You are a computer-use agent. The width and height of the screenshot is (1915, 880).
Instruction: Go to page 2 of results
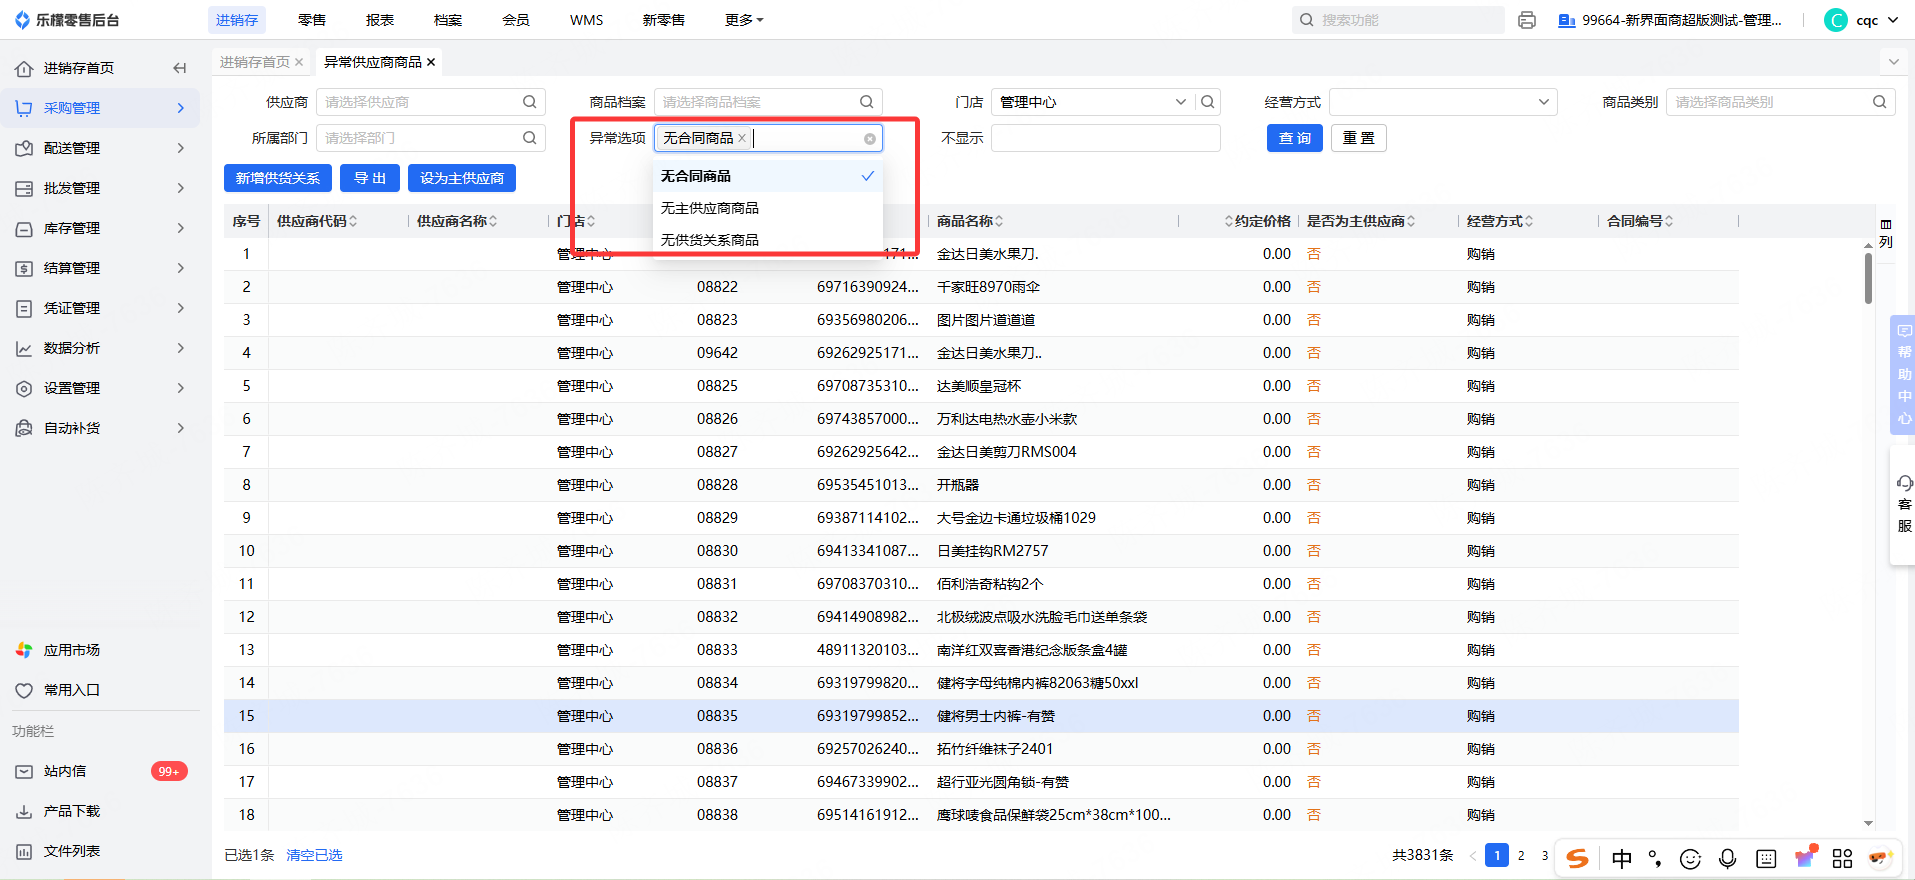click(x=1521, y=855)
